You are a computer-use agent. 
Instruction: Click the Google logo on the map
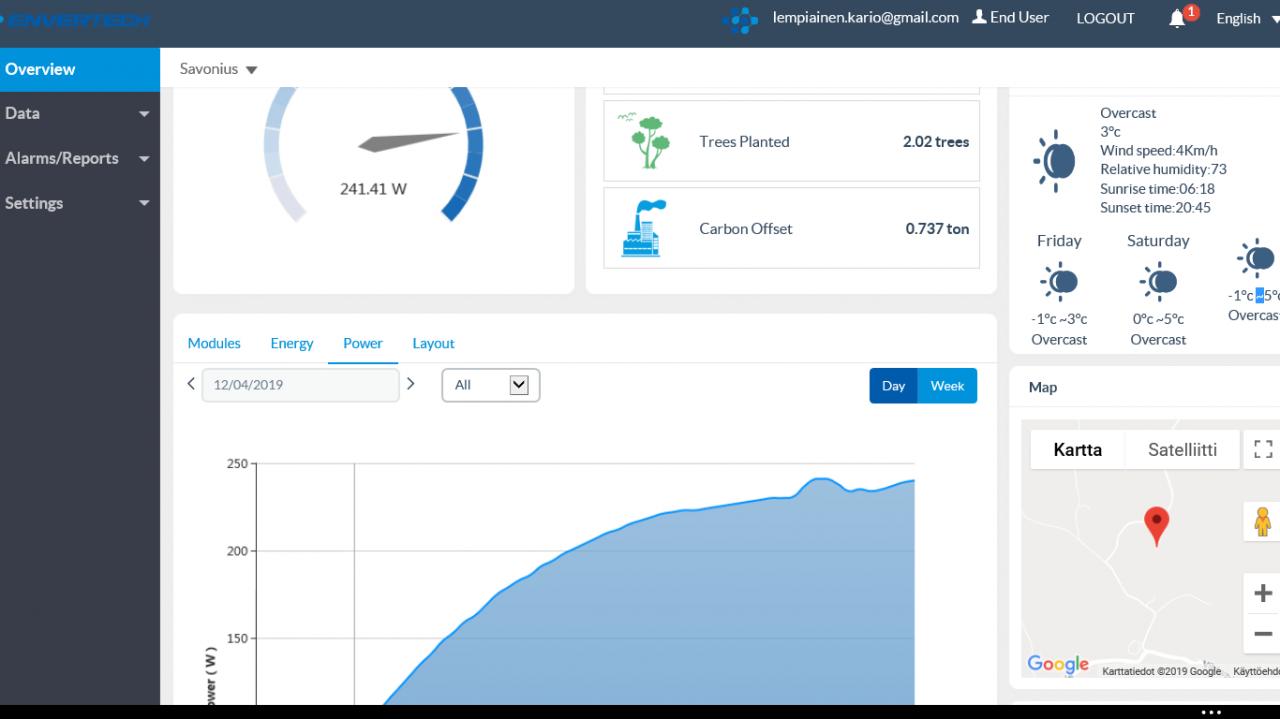[1058, 665]
